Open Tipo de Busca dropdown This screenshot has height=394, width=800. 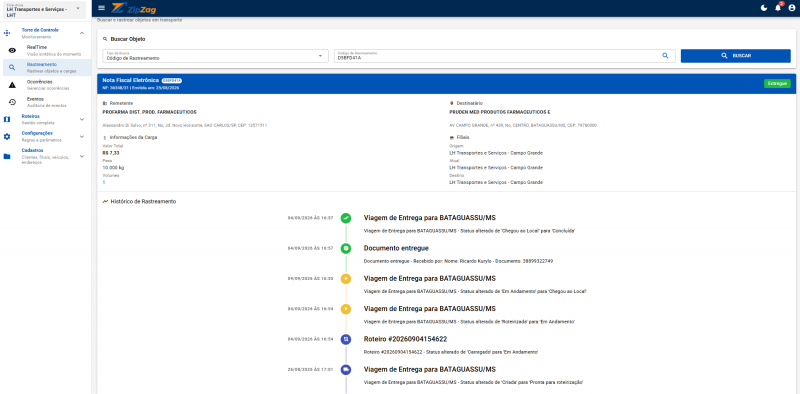point(215,56)
